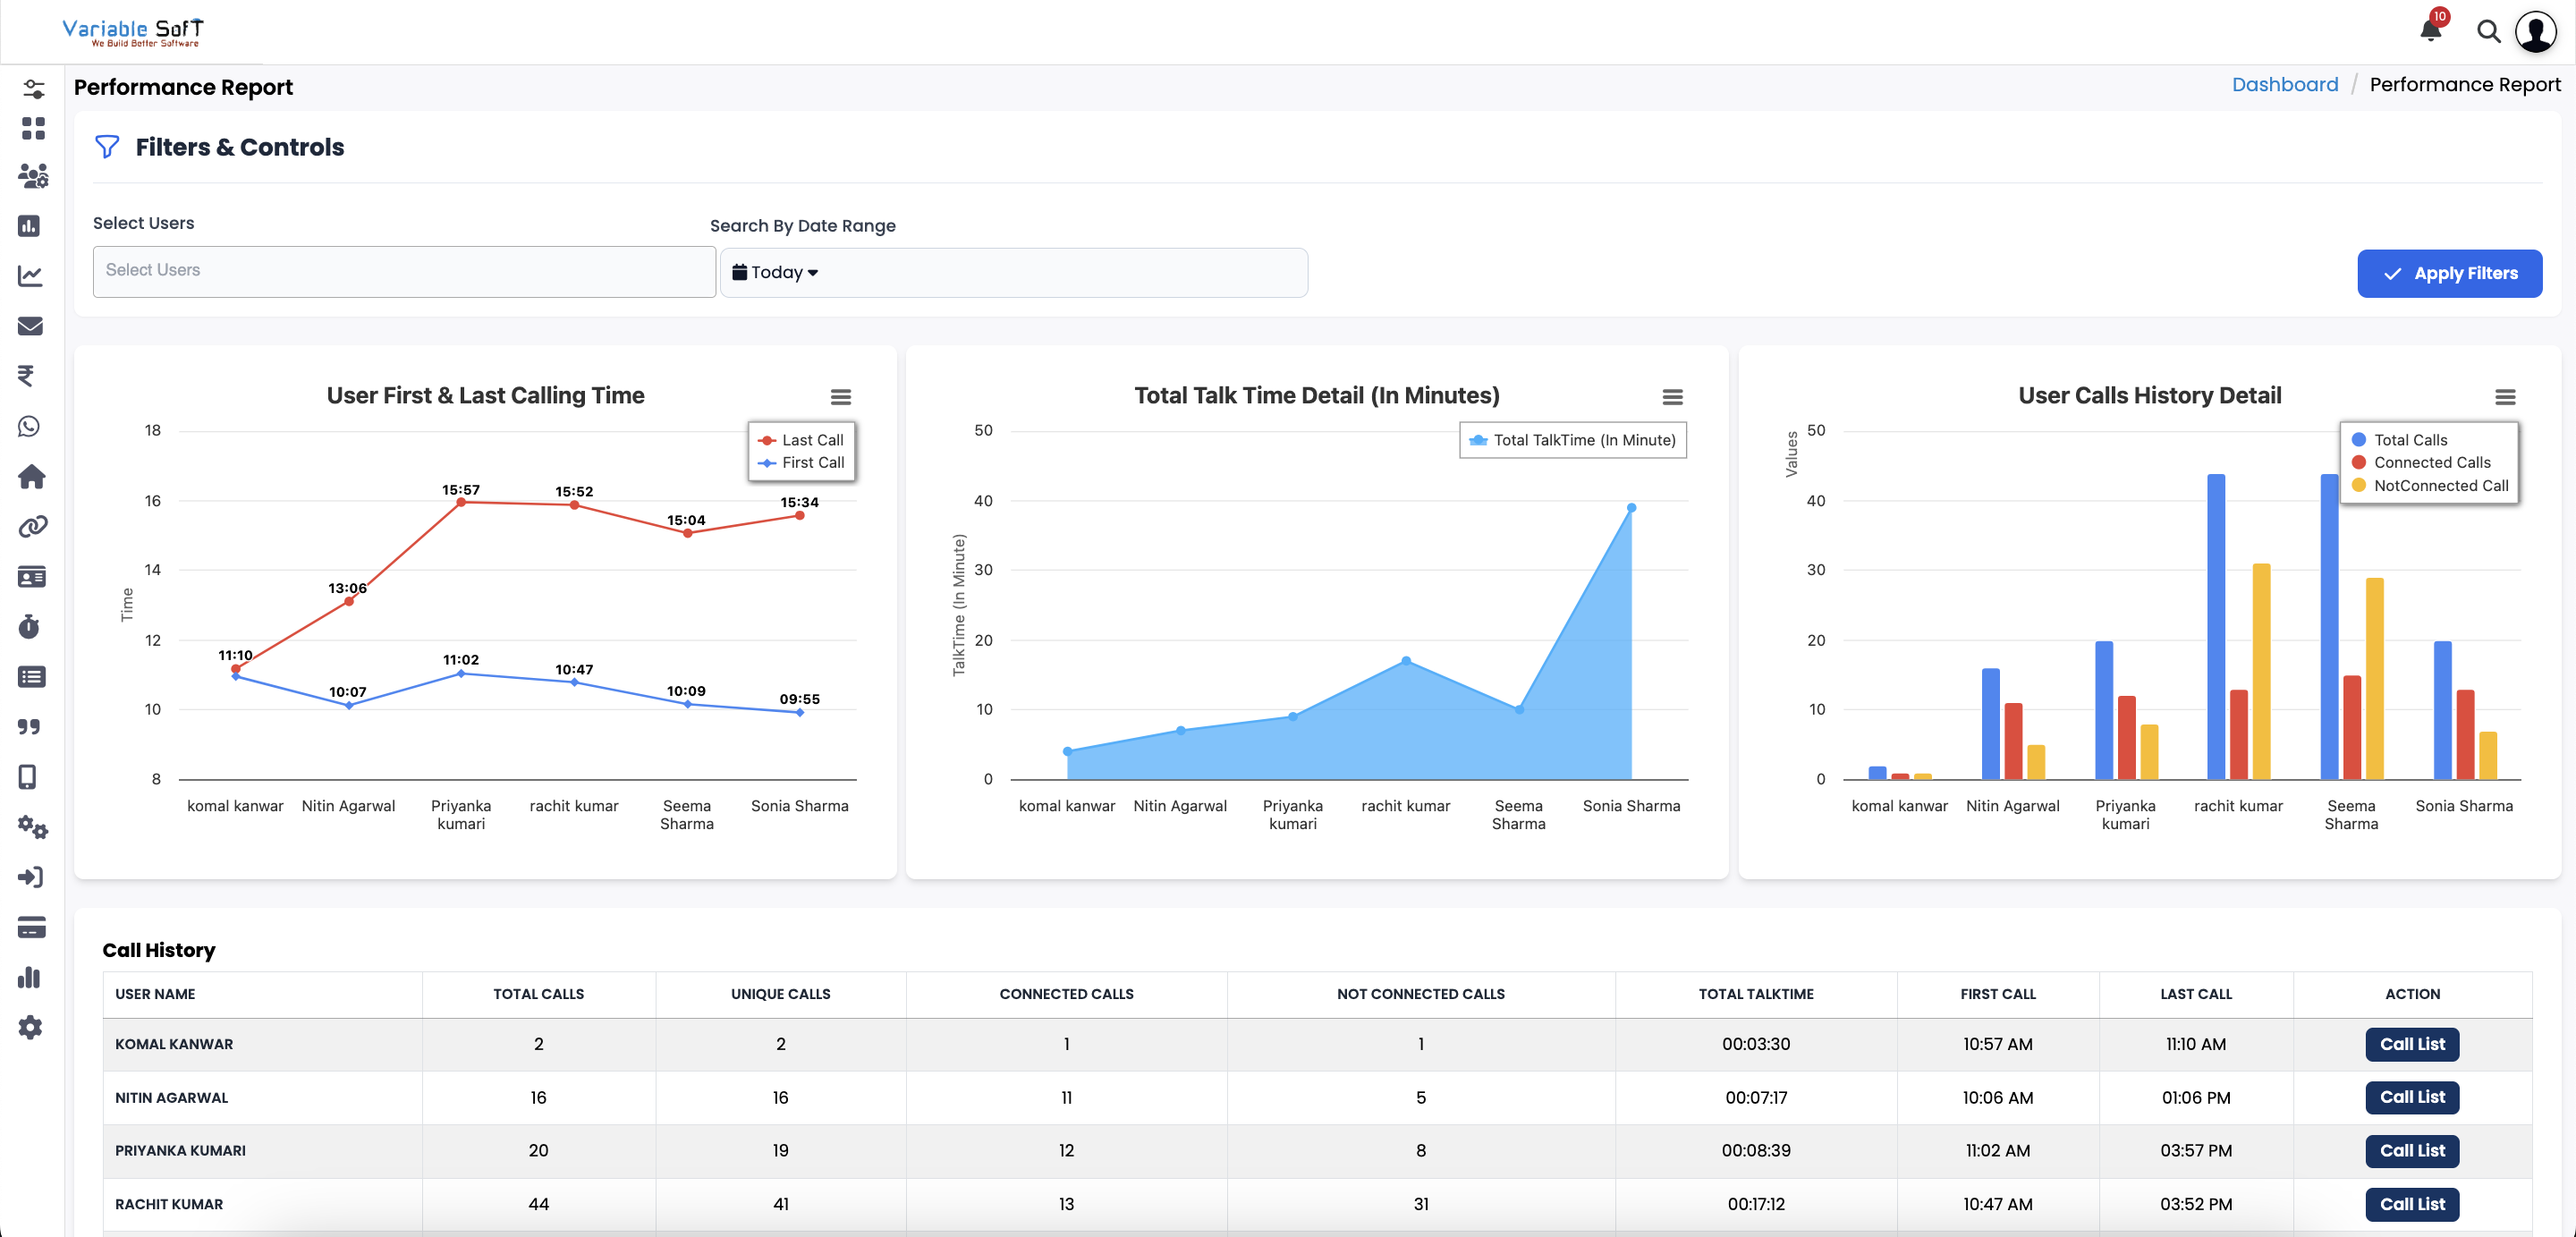Image resolution: width=2576 pixels, height=1237 pixels.
Task: Click the notification bell with 10 alerts
Action: pos(2431,31)
